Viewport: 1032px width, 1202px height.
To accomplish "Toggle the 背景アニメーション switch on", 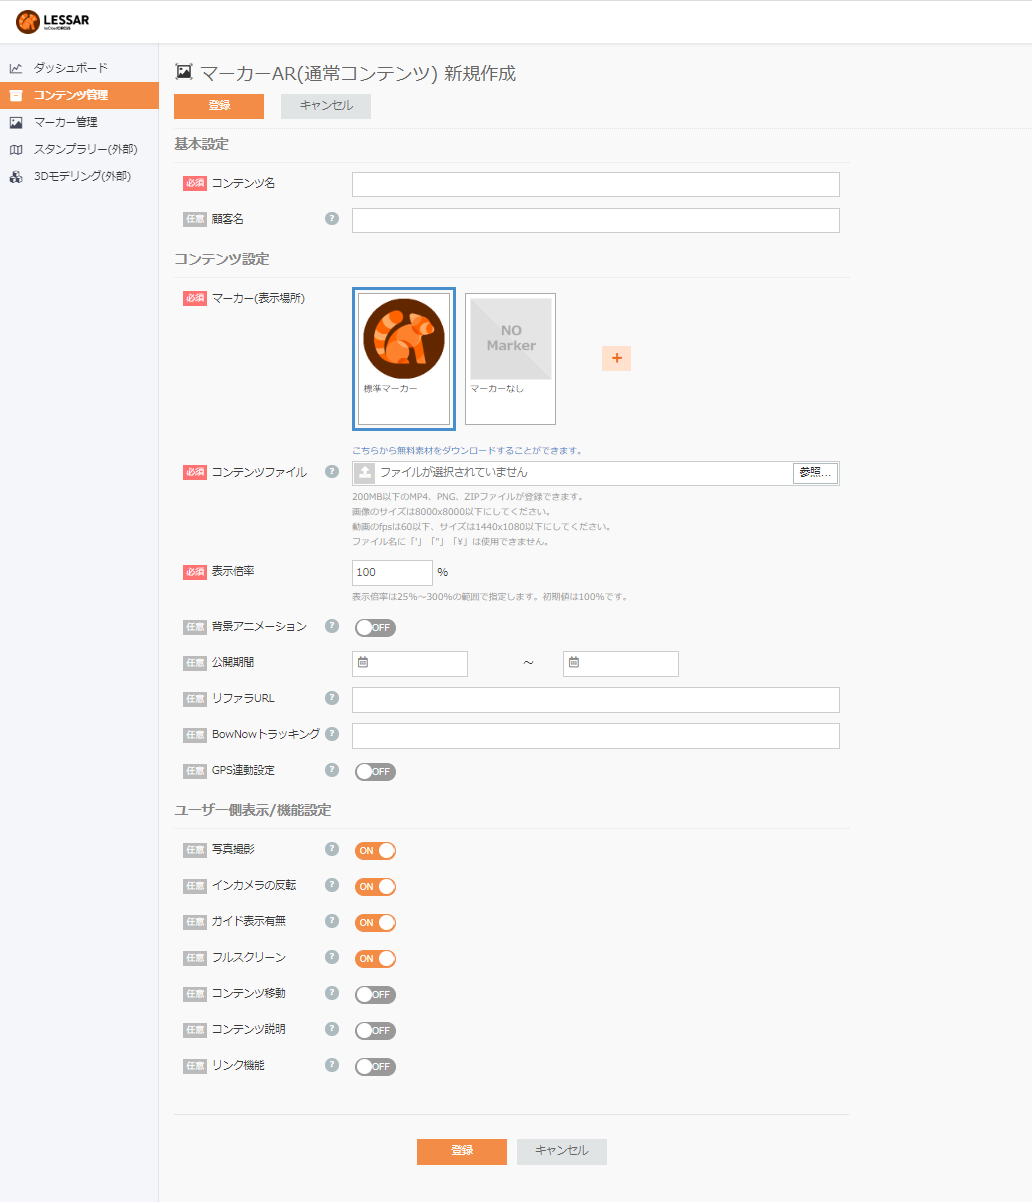I will pos(375,628).
